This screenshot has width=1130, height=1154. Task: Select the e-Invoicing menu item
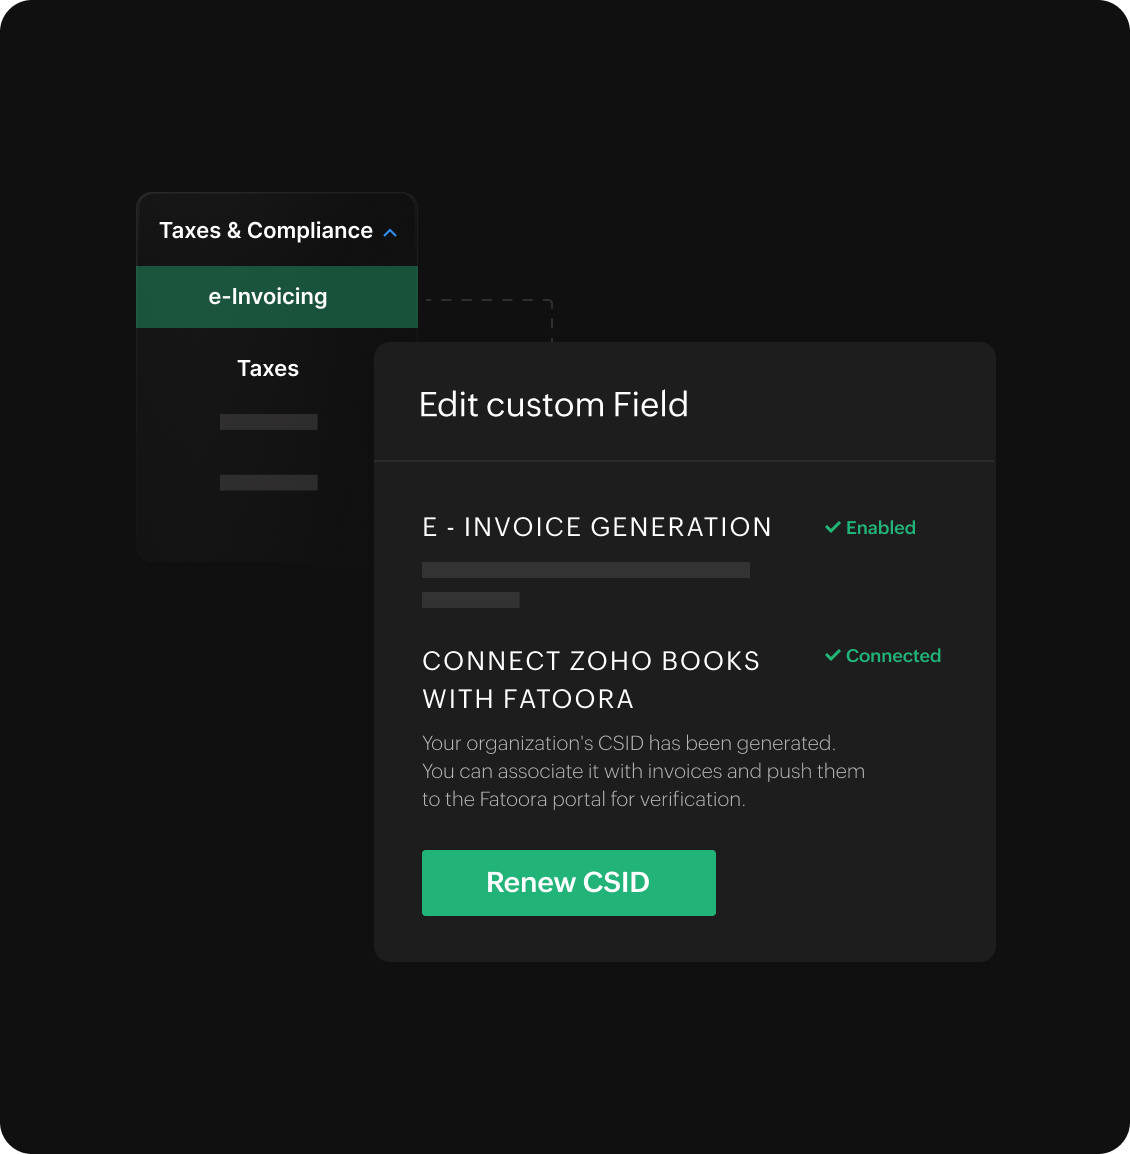click(267, 296)
